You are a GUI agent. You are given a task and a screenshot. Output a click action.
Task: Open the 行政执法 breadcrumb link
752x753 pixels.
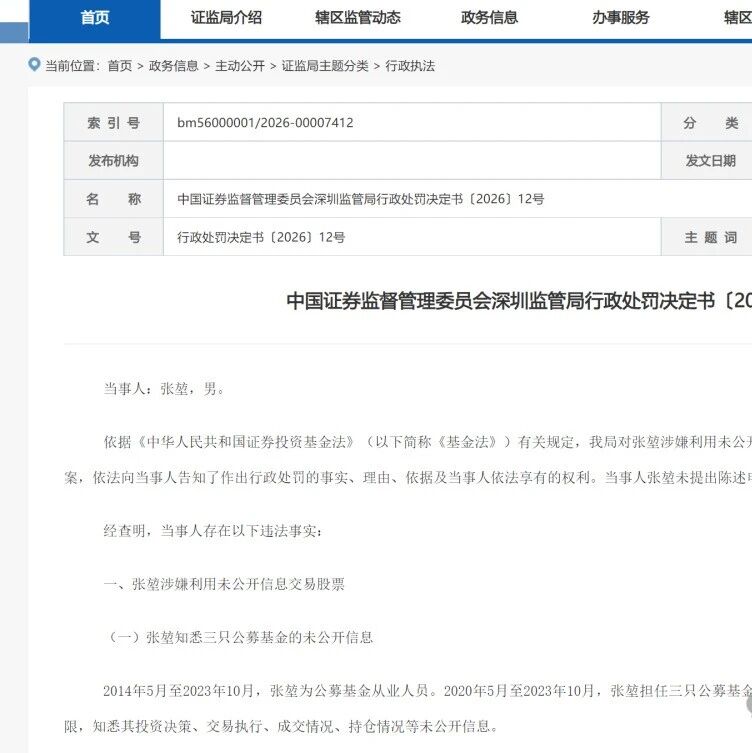point(410,66)
